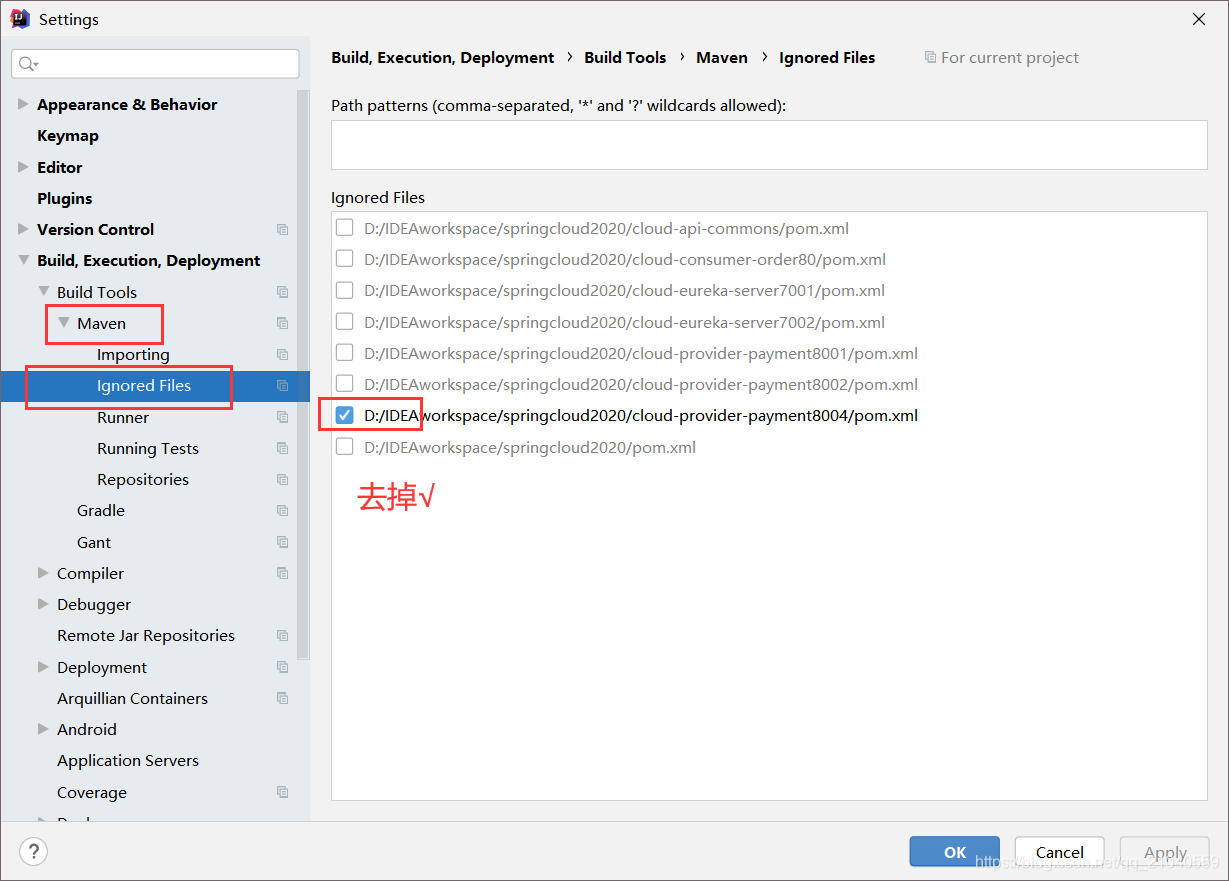The width and height of the screenshot is (1229, 881).
Task: Check the cloud-provider-payment8002 pom.xml checkbox
Action: click(x=344, y=384)
